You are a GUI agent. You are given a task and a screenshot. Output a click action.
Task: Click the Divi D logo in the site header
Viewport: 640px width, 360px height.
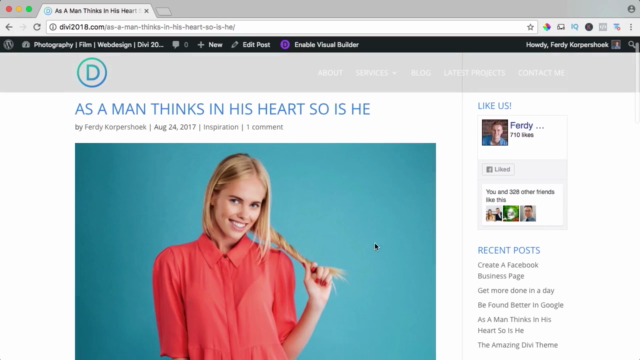[92, 73]
